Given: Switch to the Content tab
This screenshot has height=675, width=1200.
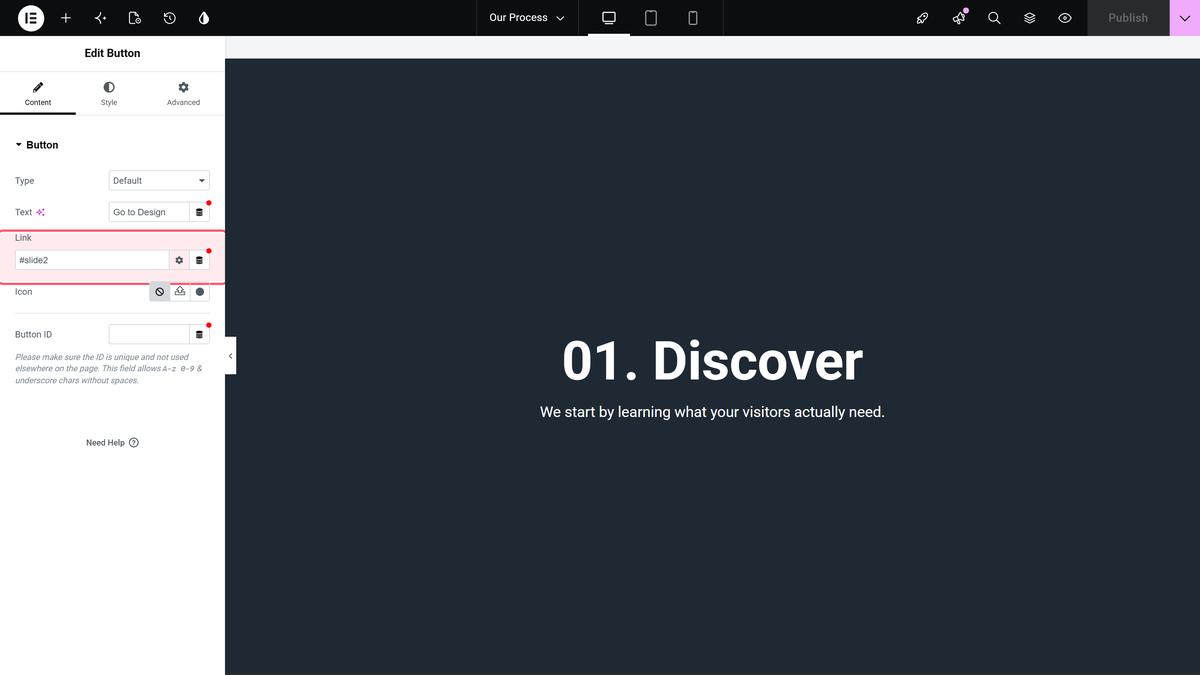Looking at the screenshot, I should coord(38,94).
